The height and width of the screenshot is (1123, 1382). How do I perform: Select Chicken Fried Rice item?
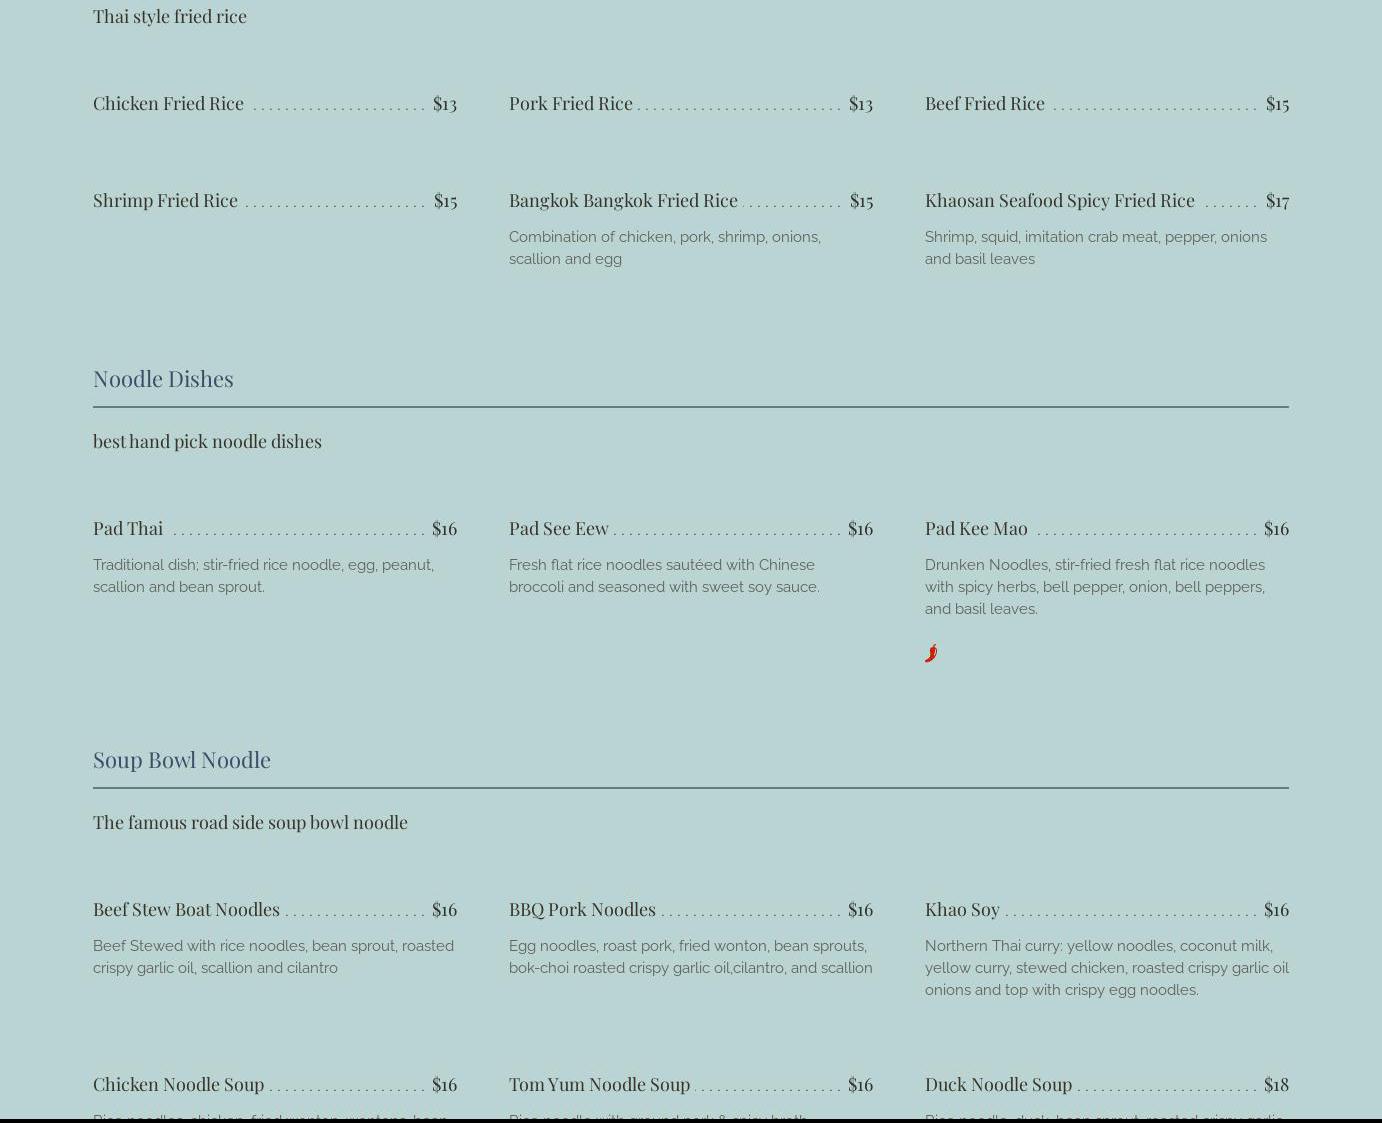pyautogui.click(x=168, y=103)
